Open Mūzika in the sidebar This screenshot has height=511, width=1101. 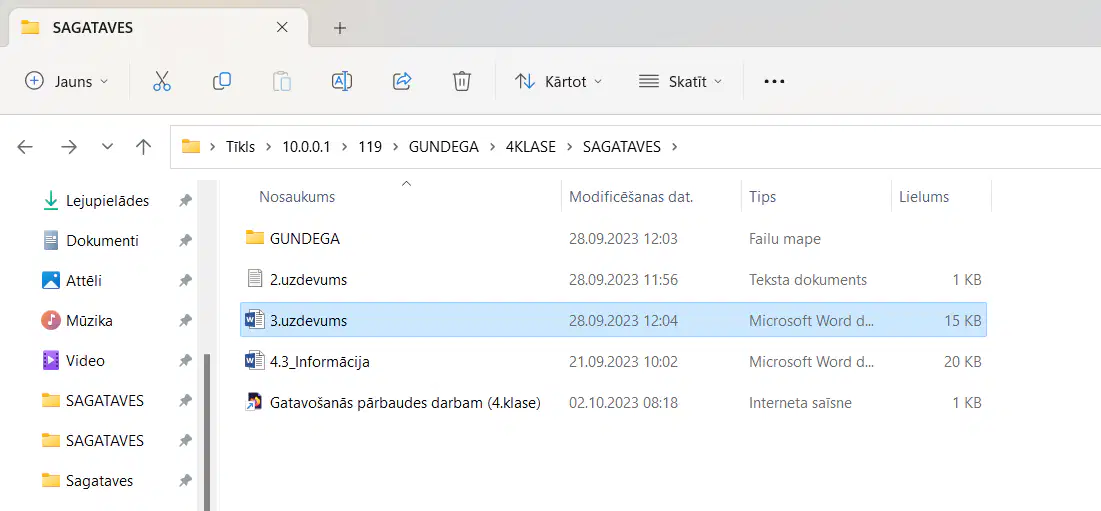(89, 321)
